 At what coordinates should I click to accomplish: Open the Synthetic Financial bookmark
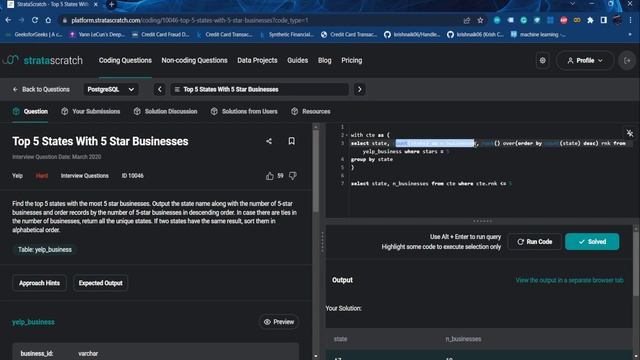coord(287,35)
